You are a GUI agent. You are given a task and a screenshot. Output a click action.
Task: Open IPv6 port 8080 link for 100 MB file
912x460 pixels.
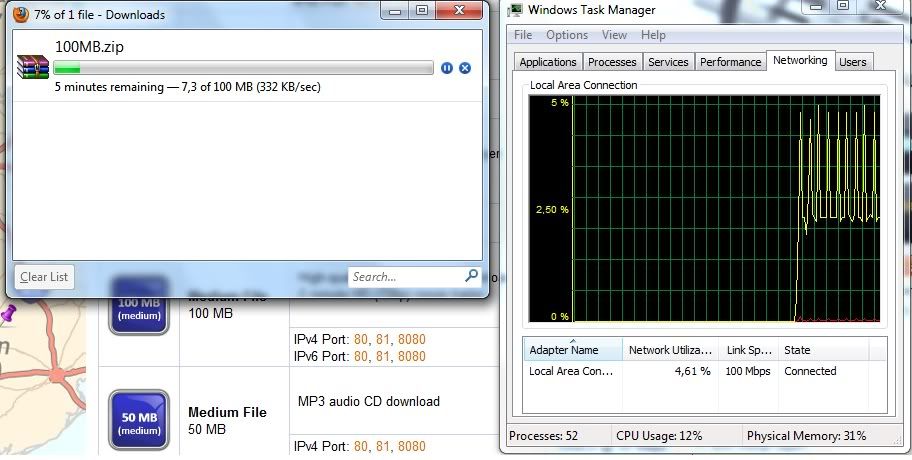(x=412, y=356)
